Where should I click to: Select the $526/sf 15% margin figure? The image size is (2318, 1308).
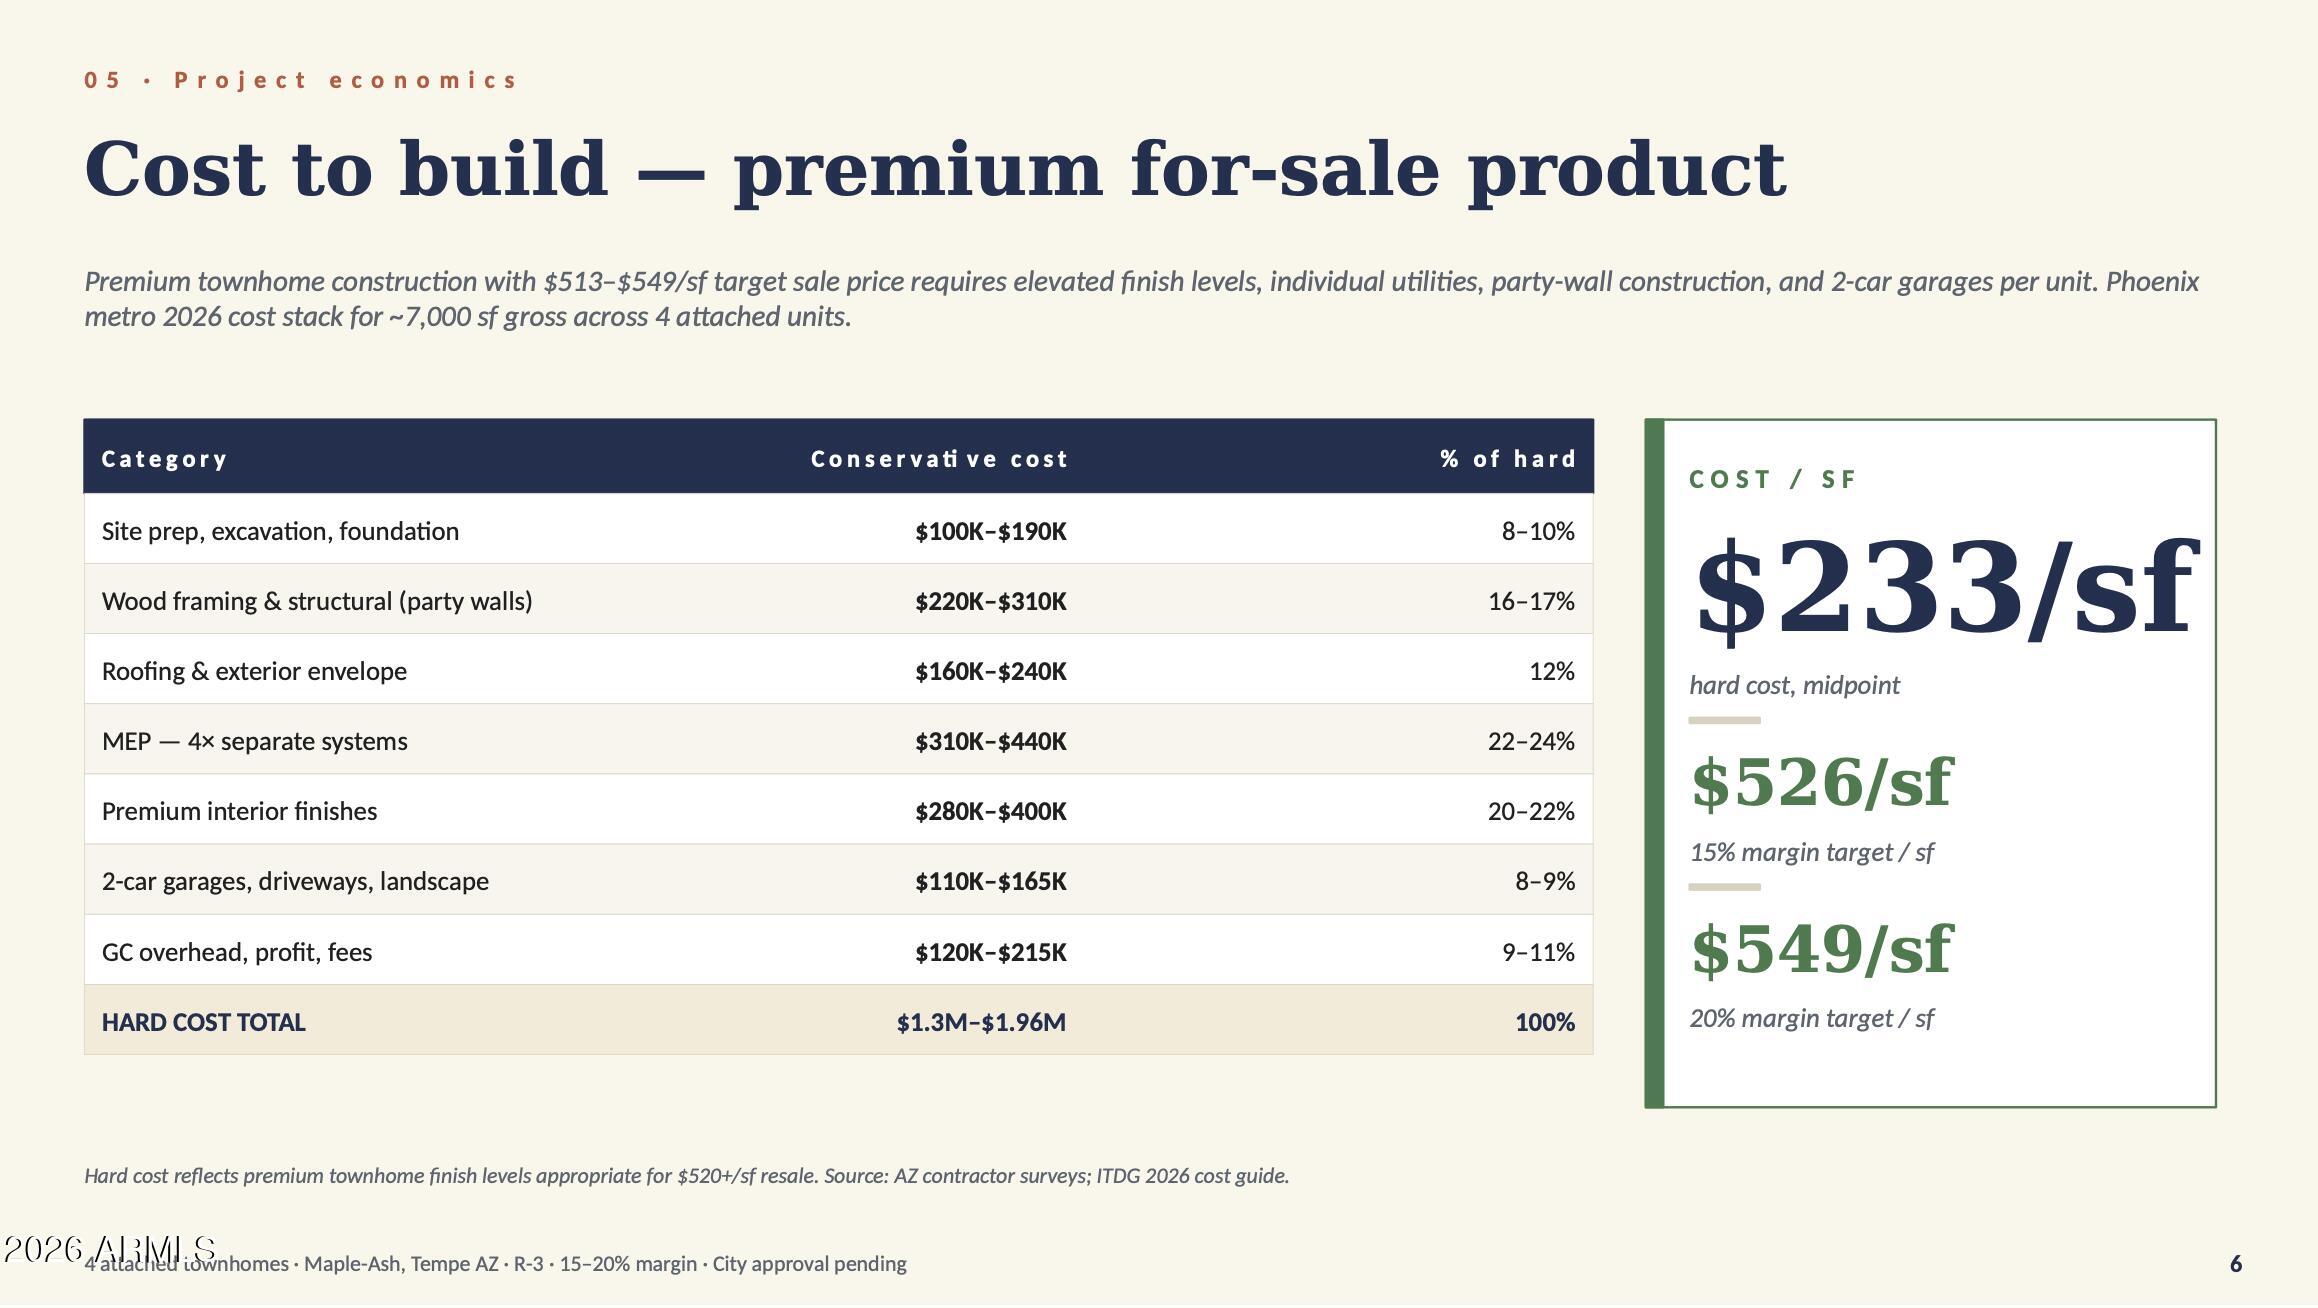1820,783
